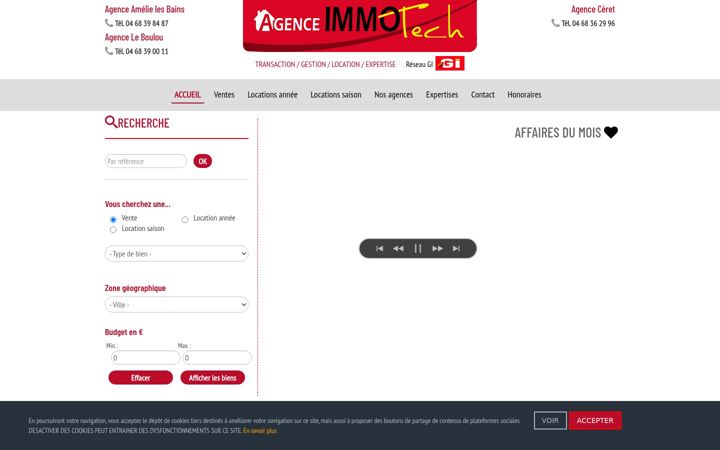Click the heart icon next to Affaires du mois
The height and width of the screenshot is (450, 720).
[611, 132]
